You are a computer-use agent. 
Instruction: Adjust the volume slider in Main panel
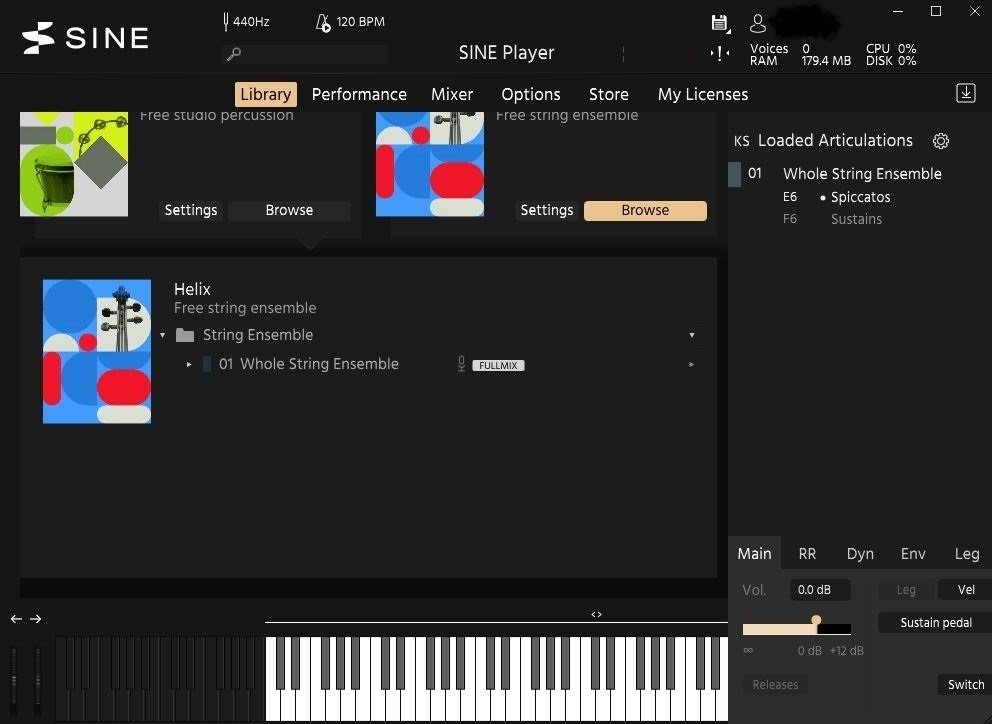(x=816, y=622)
